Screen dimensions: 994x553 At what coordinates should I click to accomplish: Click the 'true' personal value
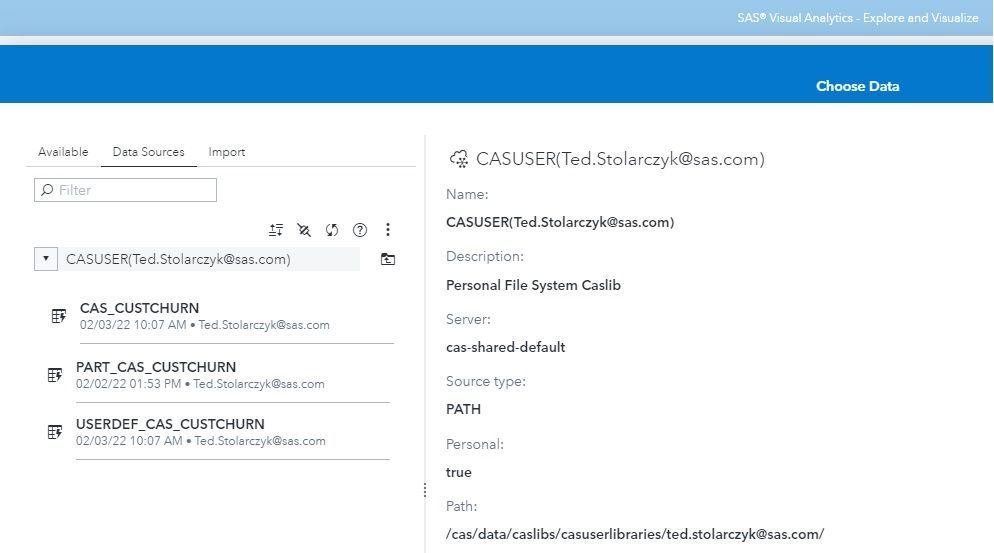(458, 472)
